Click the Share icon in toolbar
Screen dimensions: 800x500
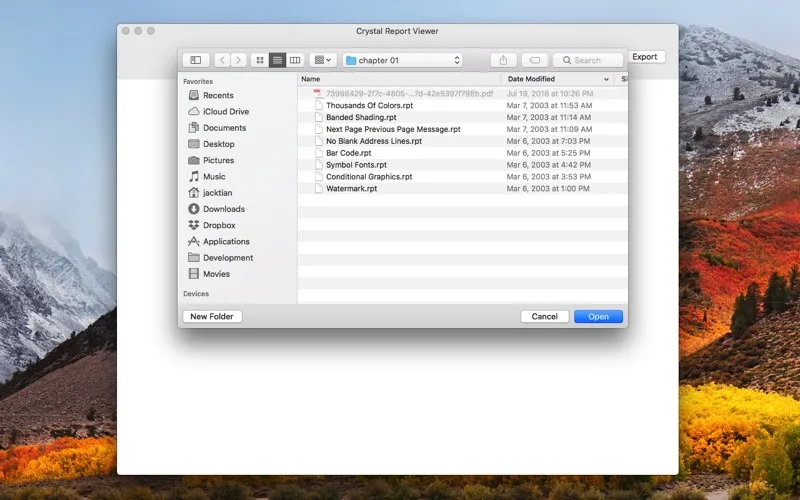click(x=504, y=60)
